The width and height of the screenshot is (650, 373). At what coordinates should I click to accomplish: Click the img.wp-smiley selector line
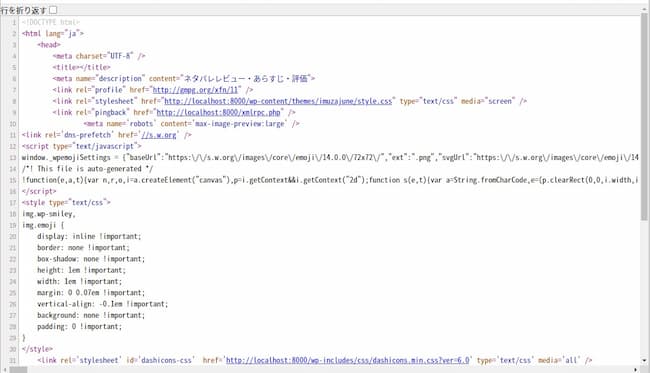pos(49,214)
